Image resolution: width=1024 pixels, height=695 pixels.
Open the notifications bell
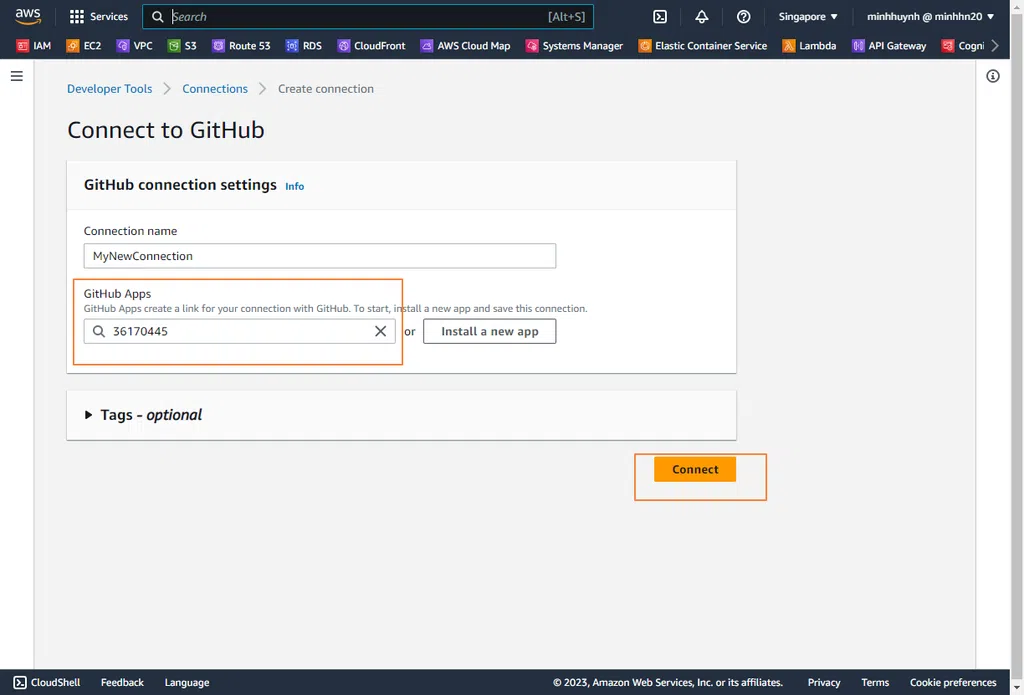[x=702, y=17]
